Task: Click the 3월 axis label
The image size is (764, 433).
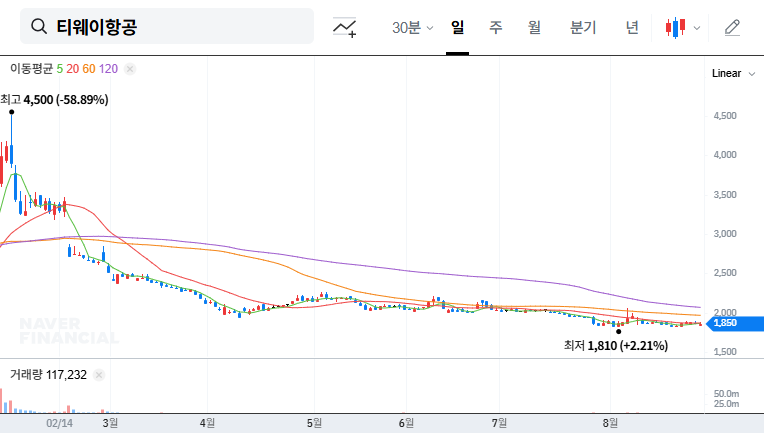Action: point(110,423)
